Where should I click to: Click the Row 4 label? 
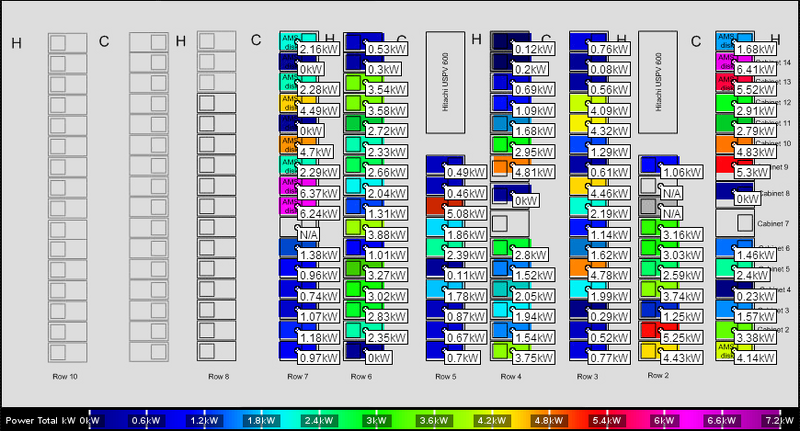point(511,376)
